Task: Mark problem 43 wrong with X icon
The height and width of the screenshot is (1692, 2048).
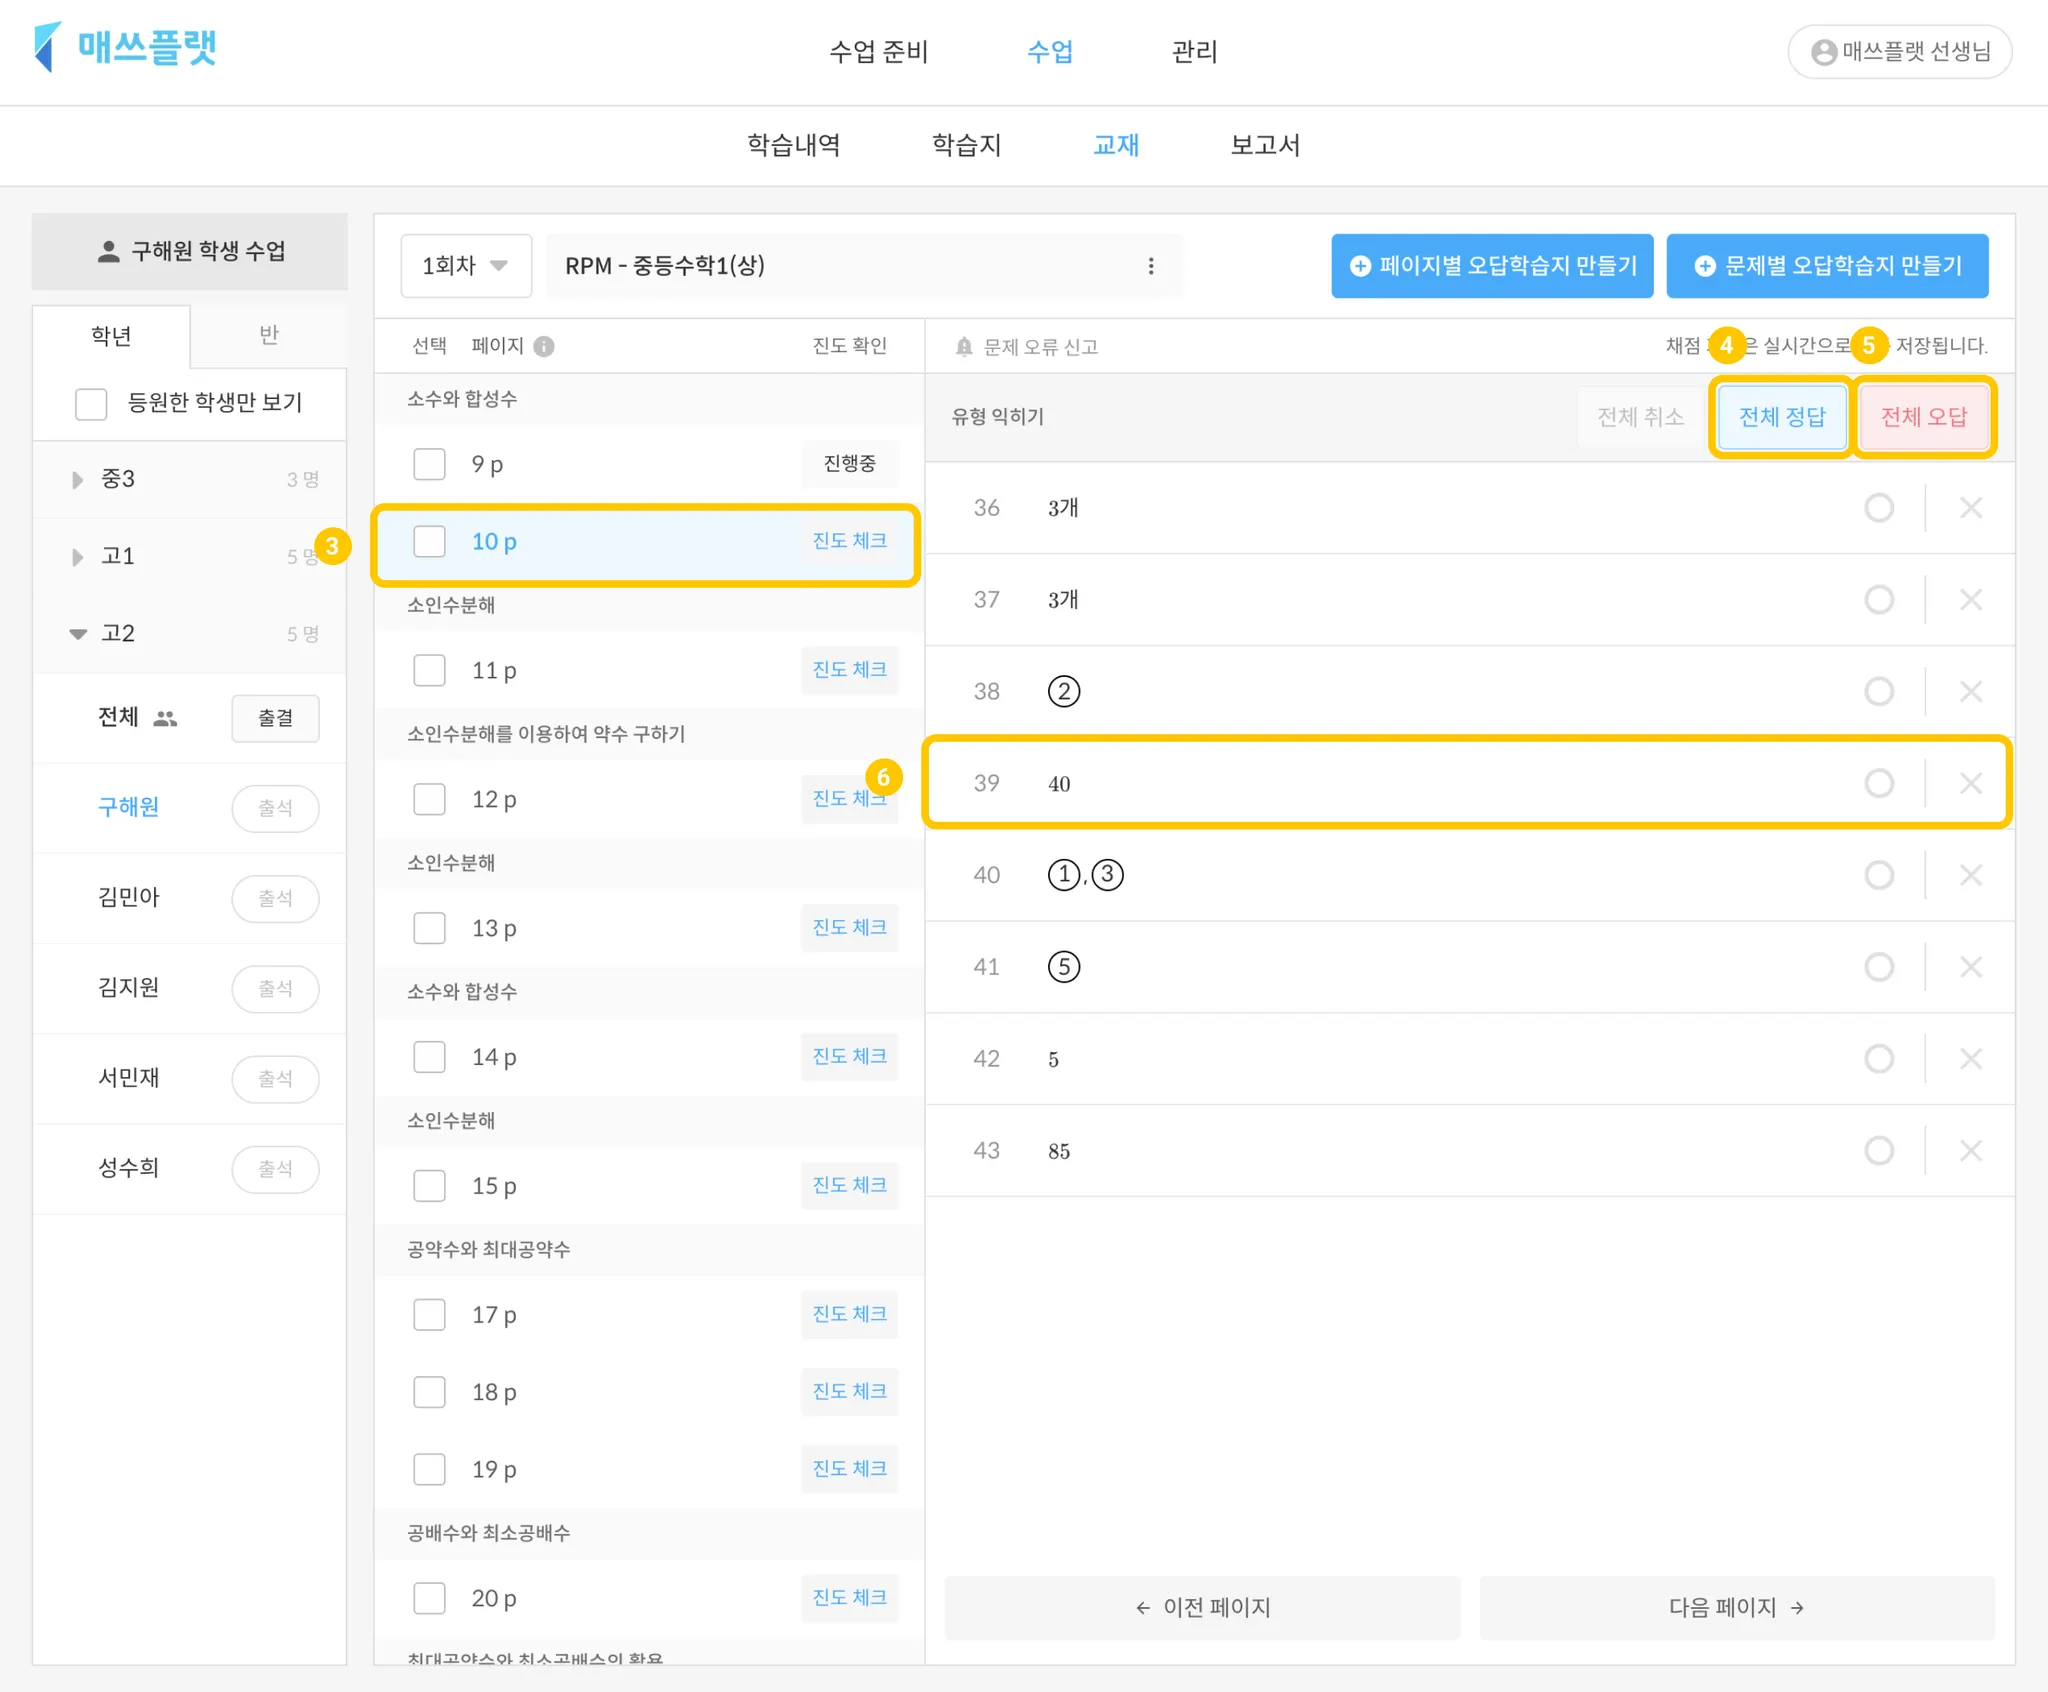Action: (1970, 1151)
